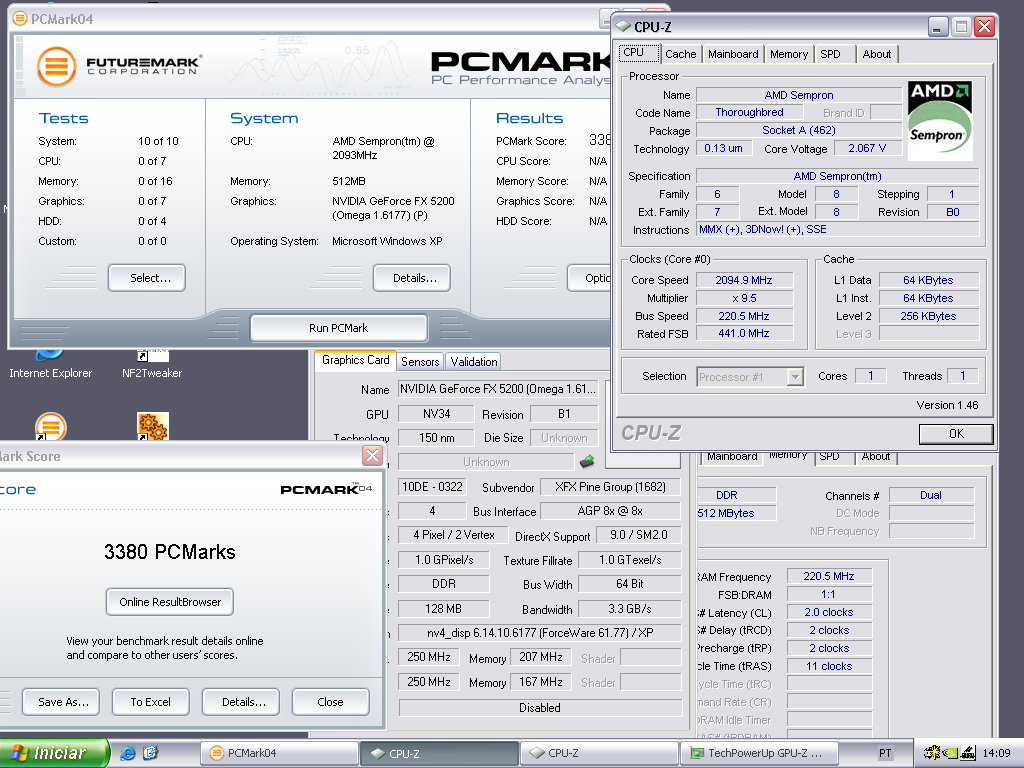Export score with To Excel button
The height and width of the screenshot is (768, 1024).
(151, 702)
